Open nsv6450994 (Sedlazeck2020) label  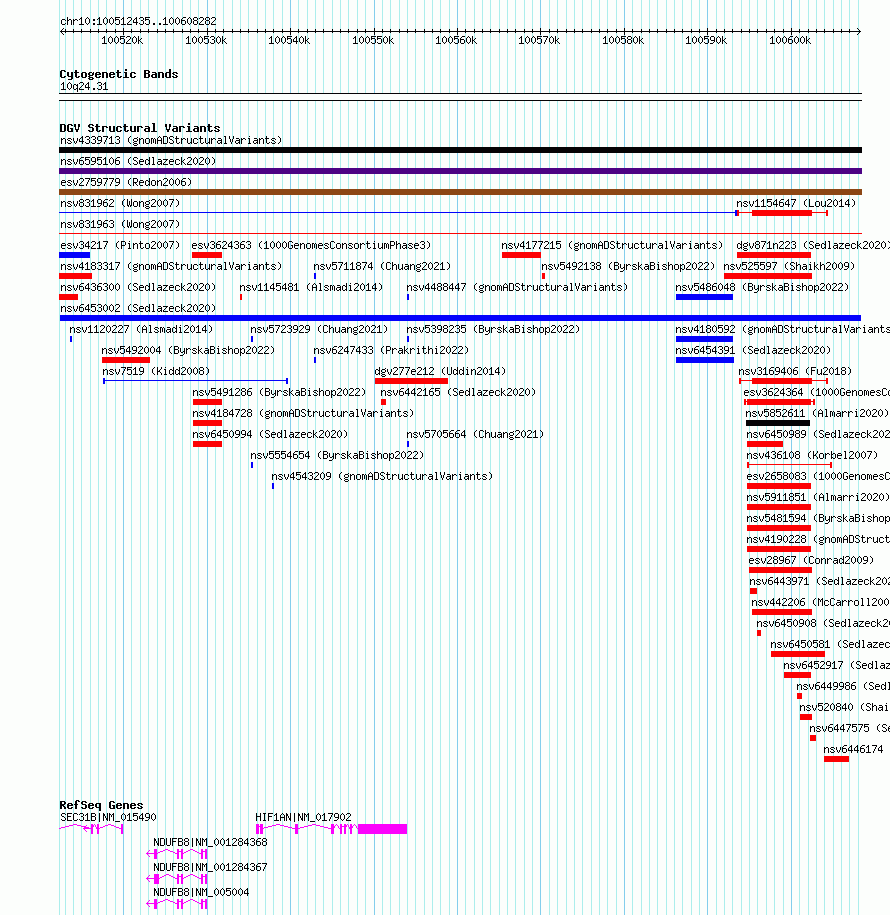[x=270, y=434]
